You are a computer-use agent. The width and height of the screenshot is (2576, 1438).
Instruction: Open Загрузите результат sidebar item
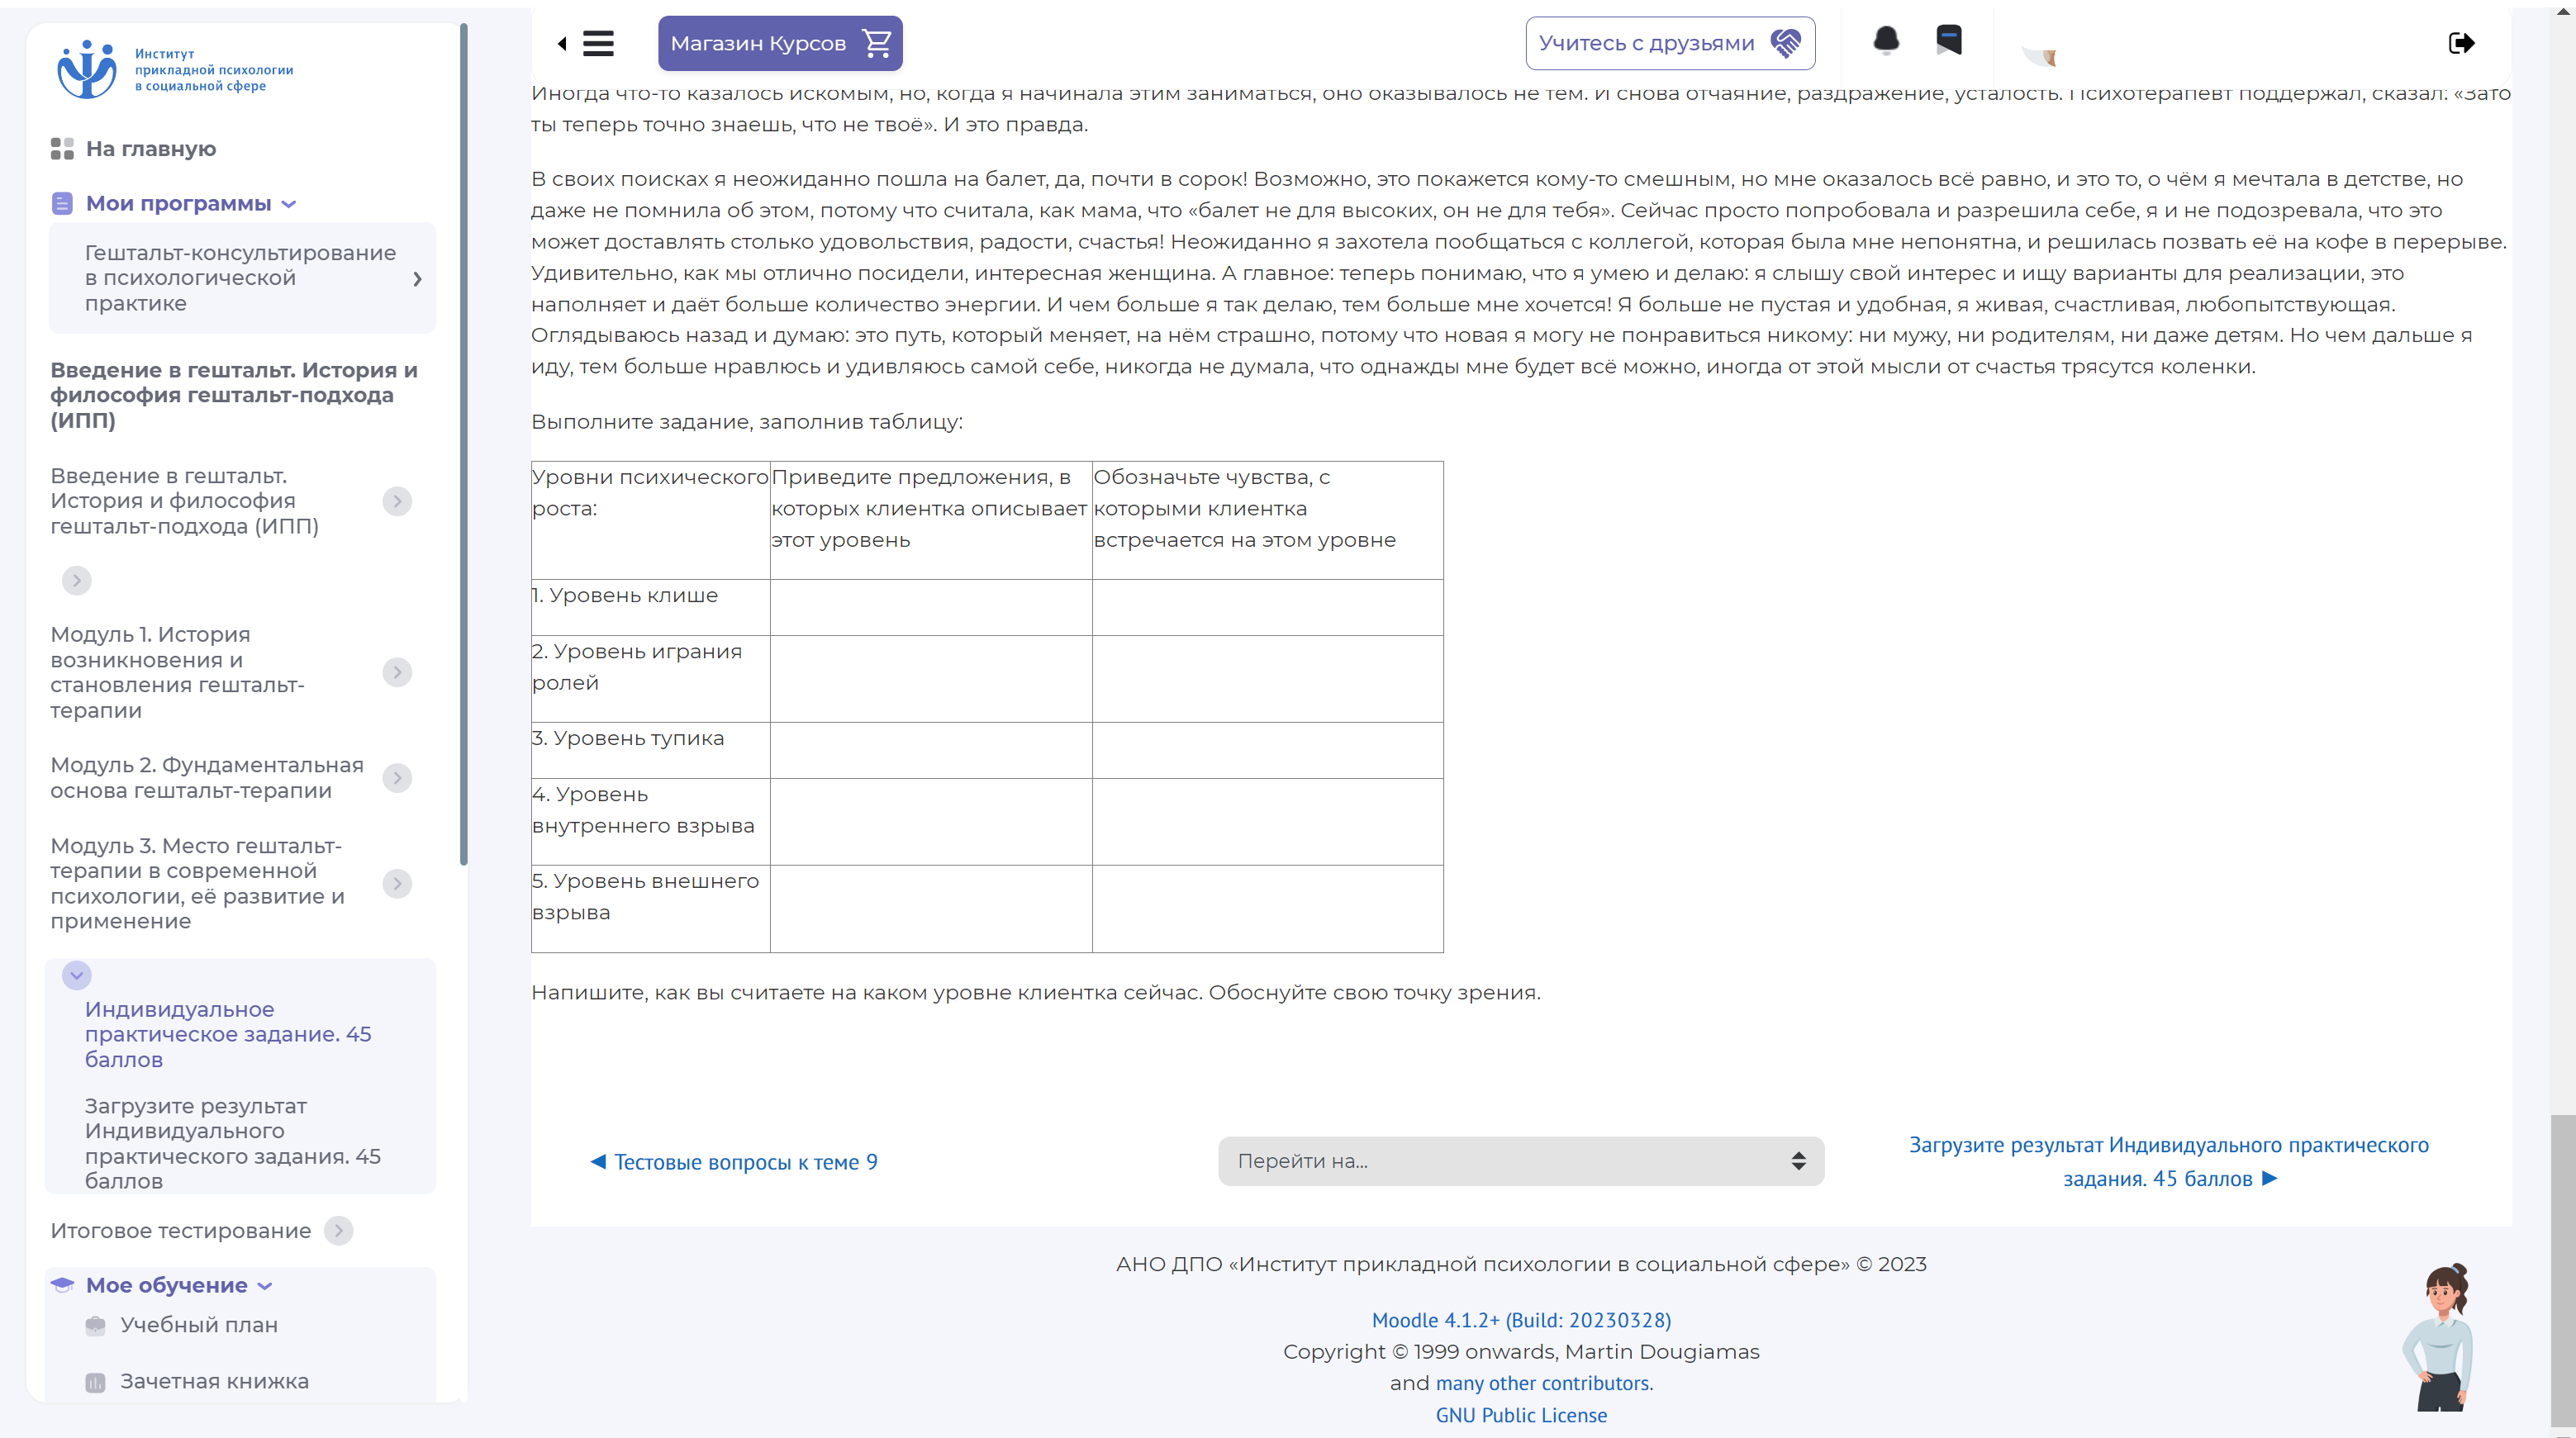click(233, 1143)
